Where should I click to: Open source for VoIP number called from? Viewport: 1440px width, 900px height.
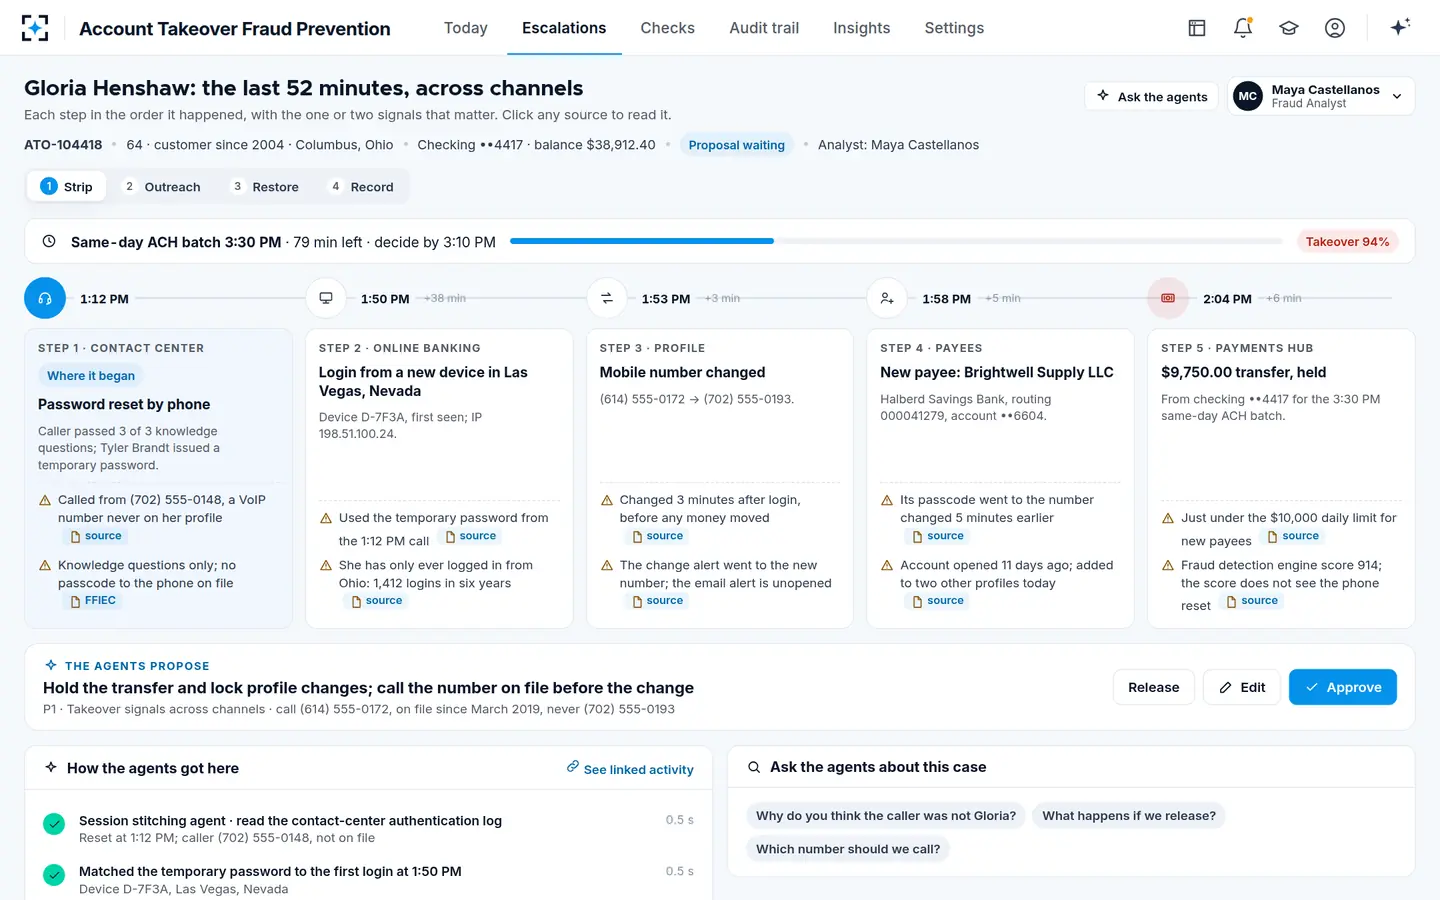pyautogui.click(x=96, y=537)
